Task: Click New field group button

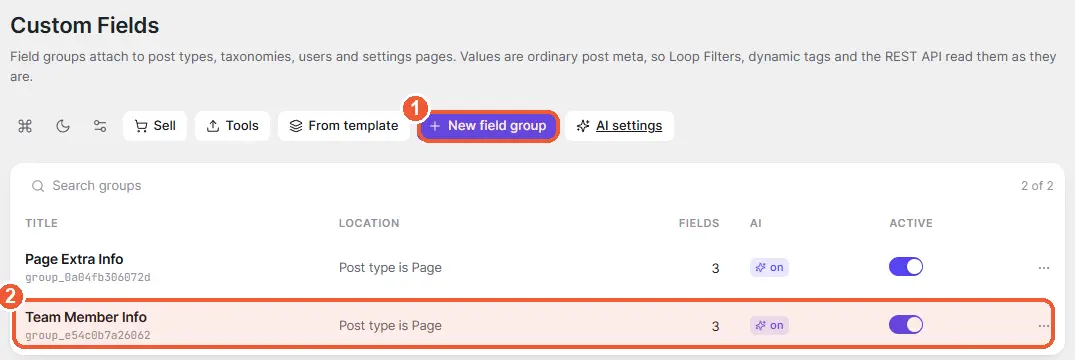Action: [488, 126]
